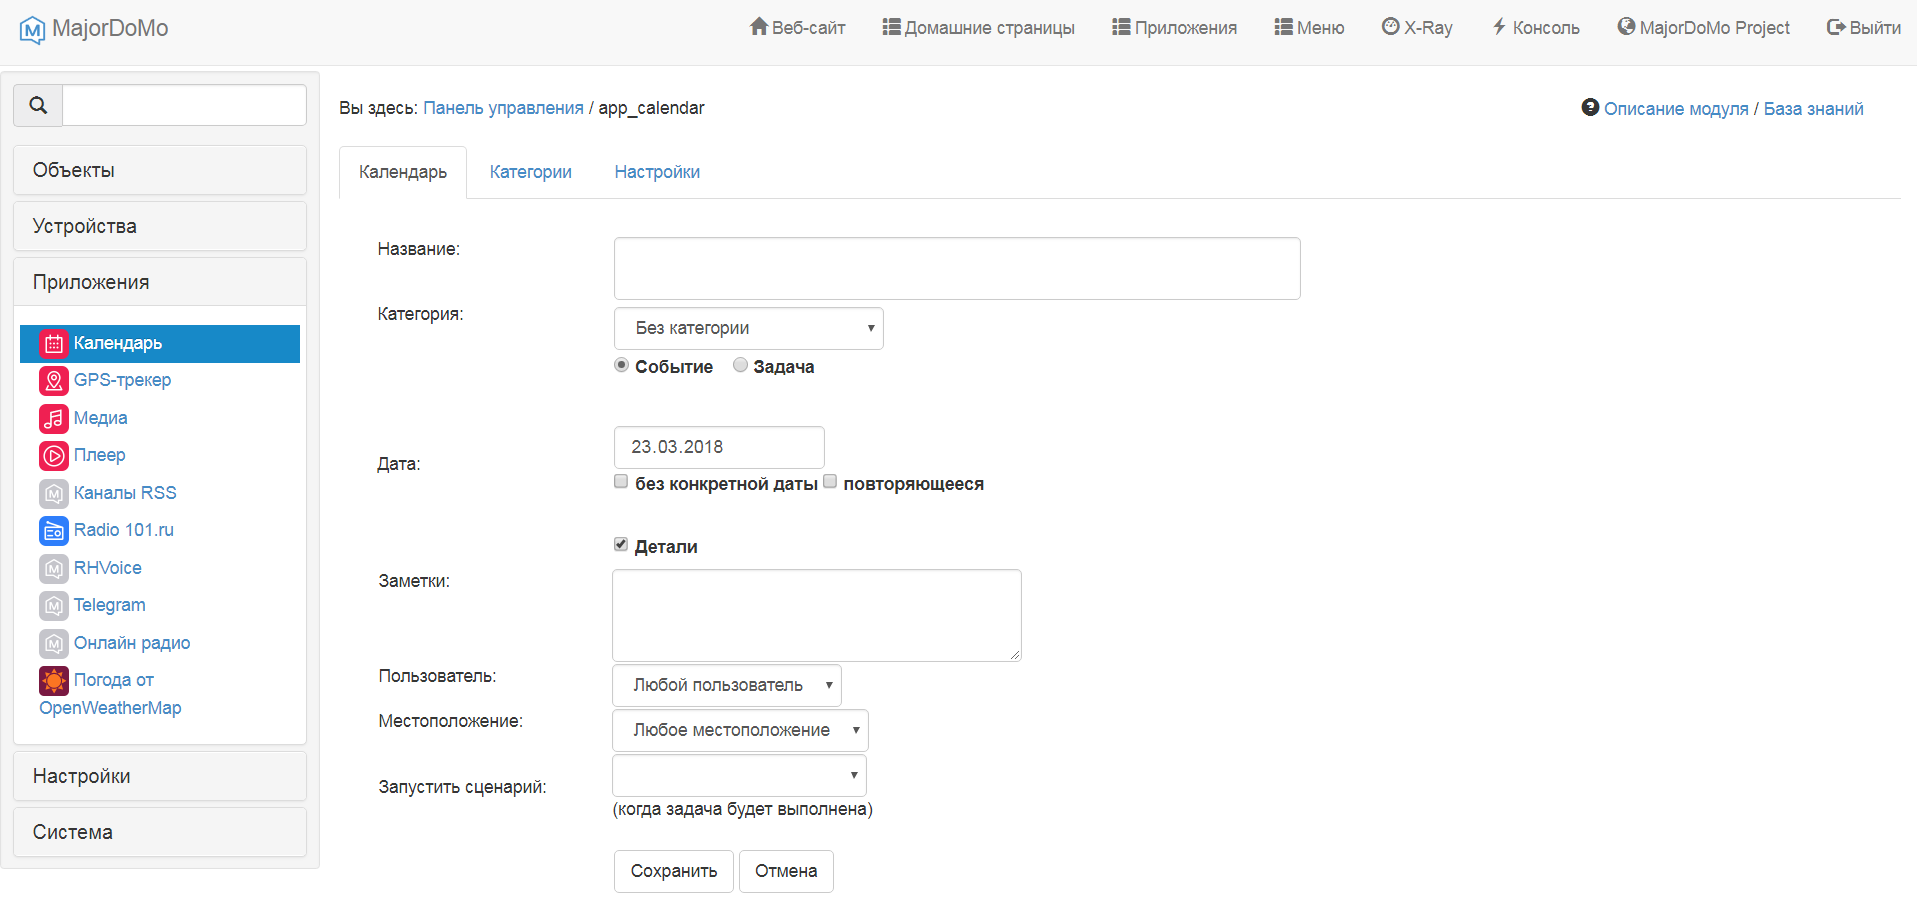Open the GPS-трекер app icon
Viewport: 1917px width, 900px height.
point(54,381)
